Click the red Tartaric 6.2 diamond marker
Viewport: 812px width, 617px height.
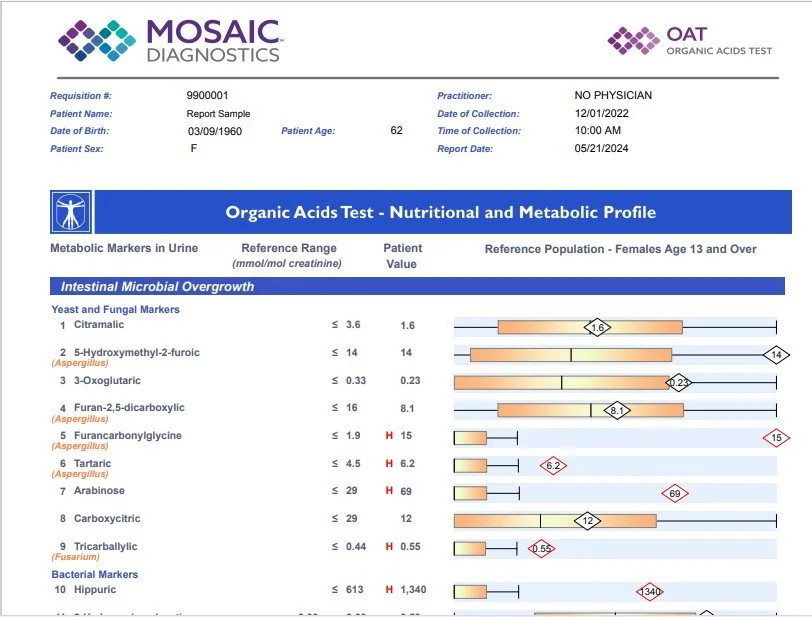point(553,466)
